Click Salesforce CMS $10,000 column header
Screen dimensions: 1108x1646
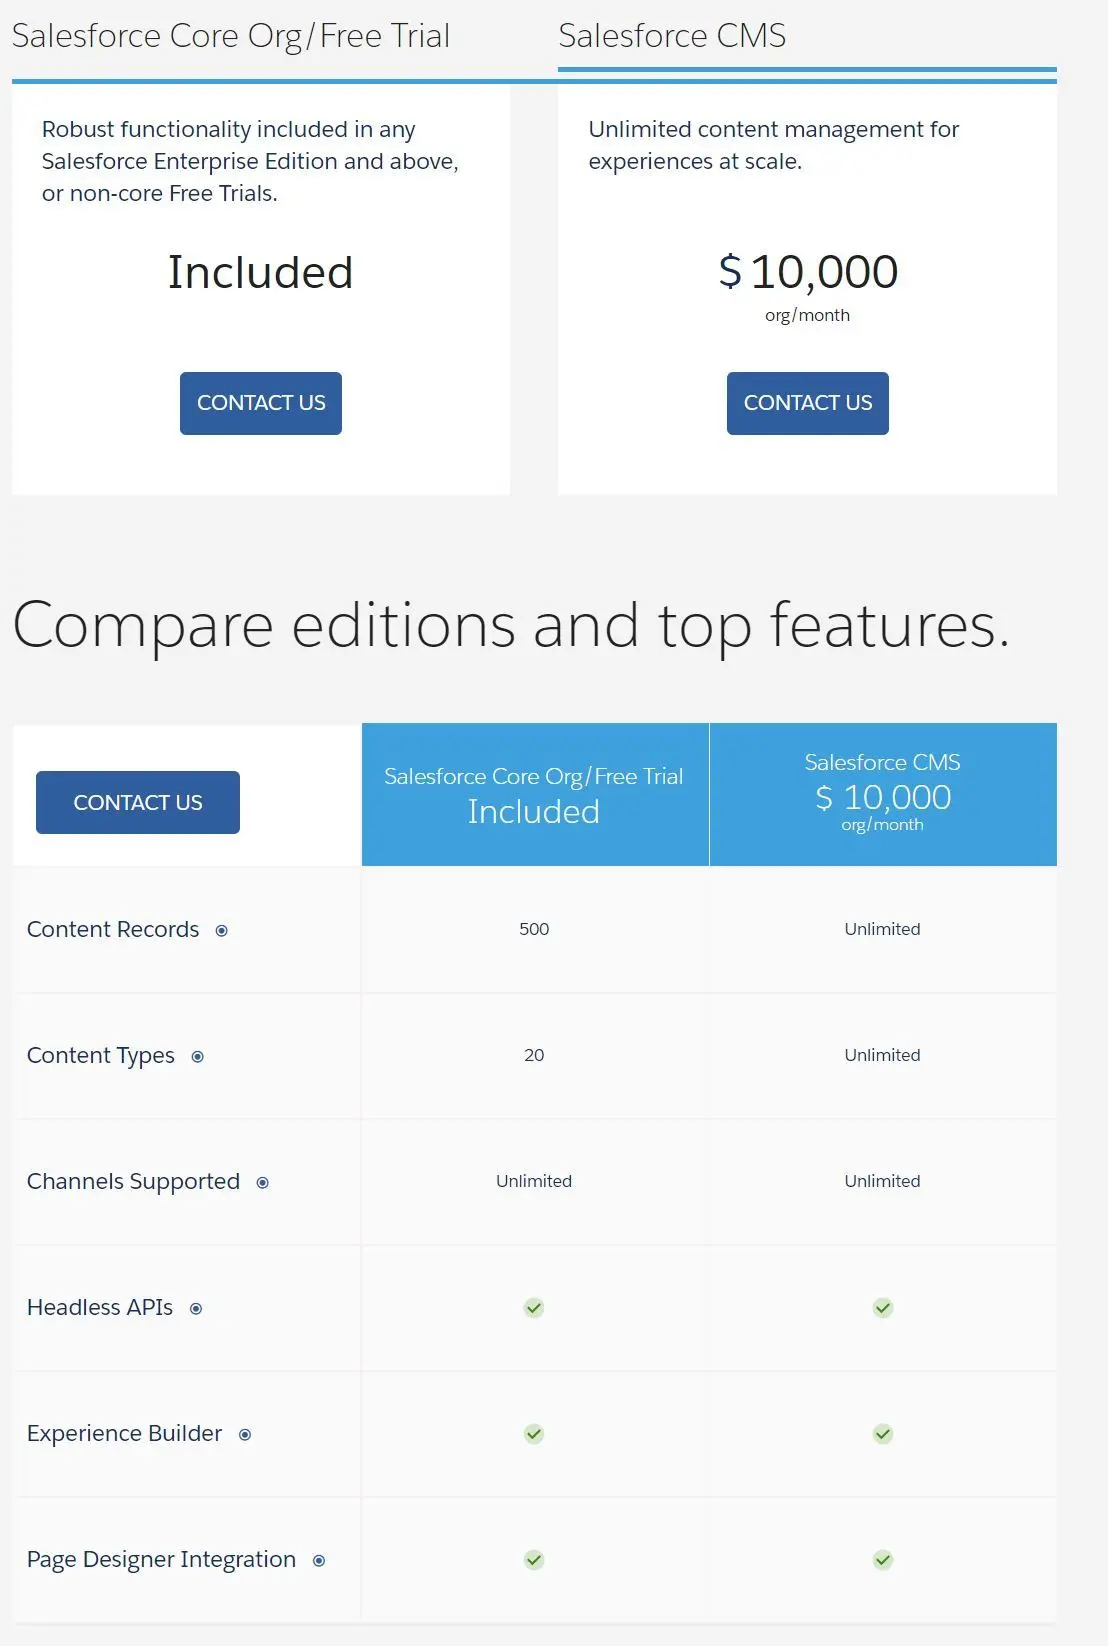[x=883, y=795]
